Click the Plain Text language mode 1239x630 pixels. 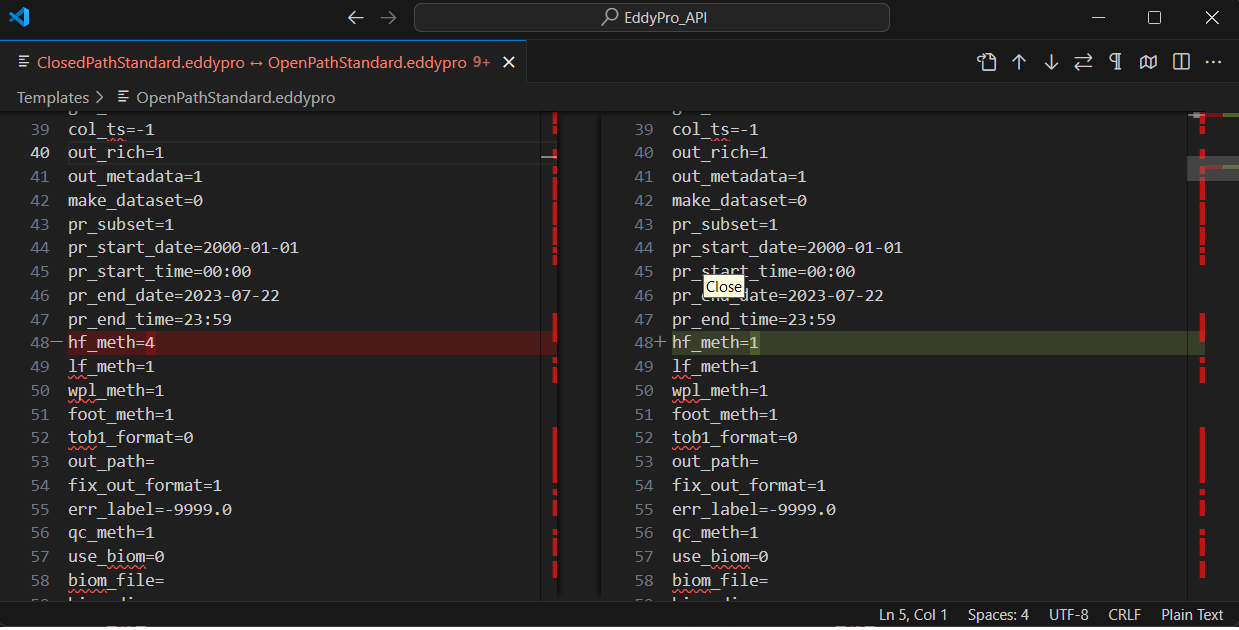[1192, 615]
